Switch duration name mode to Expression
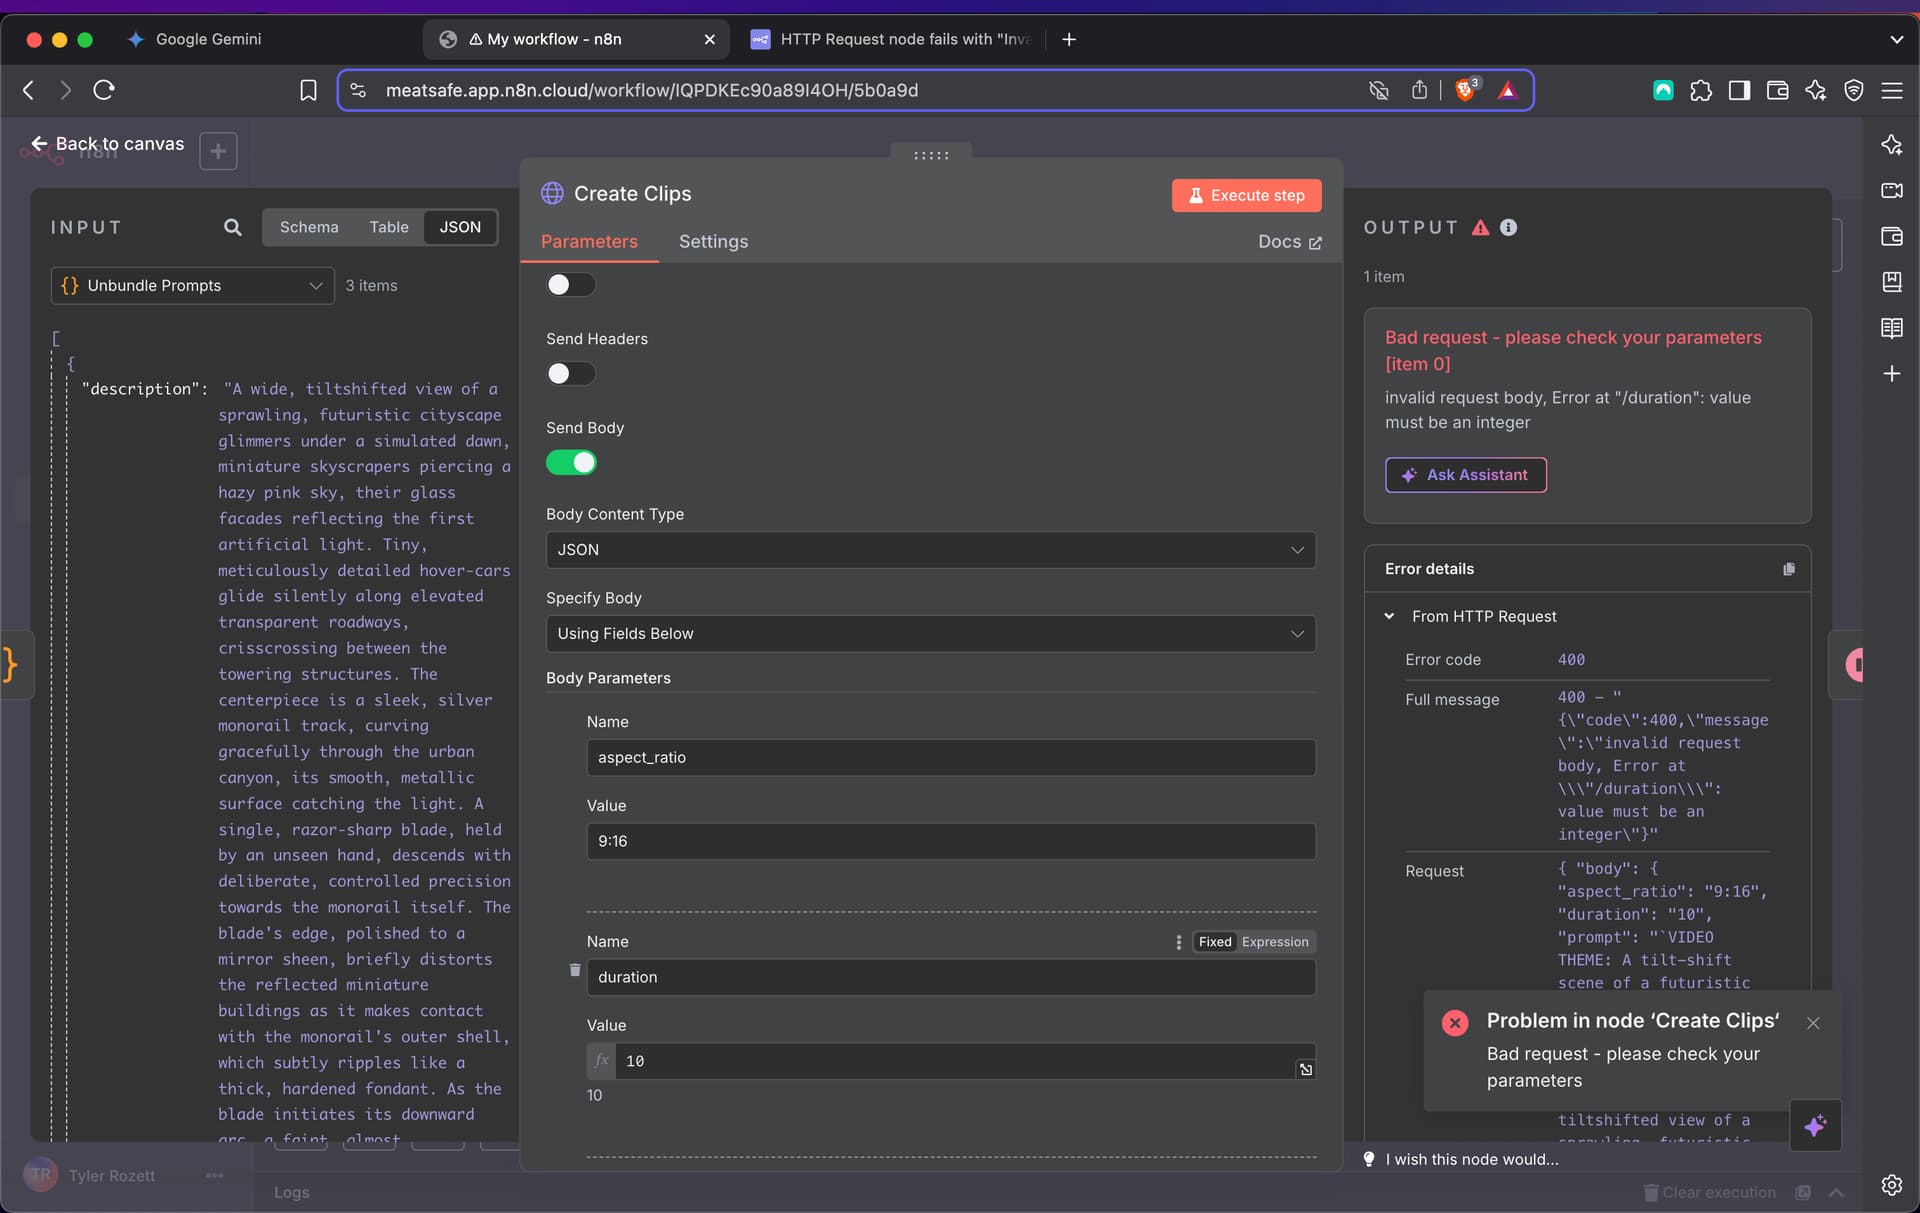The image size is (1920, 1213). coord(1275,942)
